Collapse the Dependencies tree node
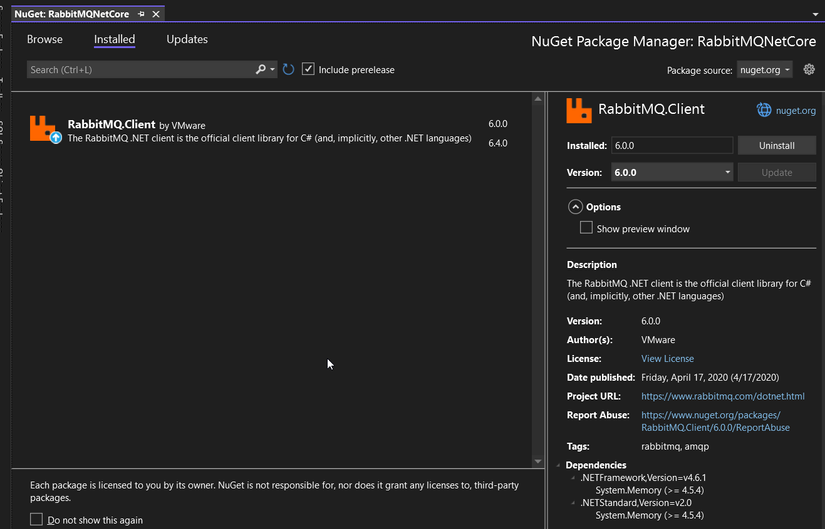The image size is (825, 529). point(559,465)
